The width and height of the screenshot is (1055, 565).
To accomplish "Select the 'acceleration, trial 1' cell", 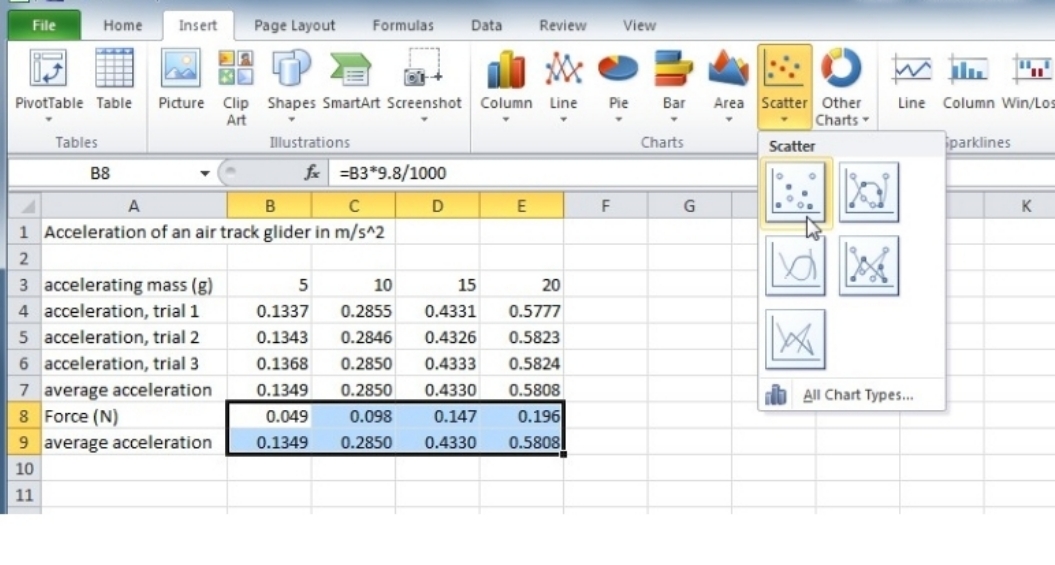I will (x=134, y=311).
